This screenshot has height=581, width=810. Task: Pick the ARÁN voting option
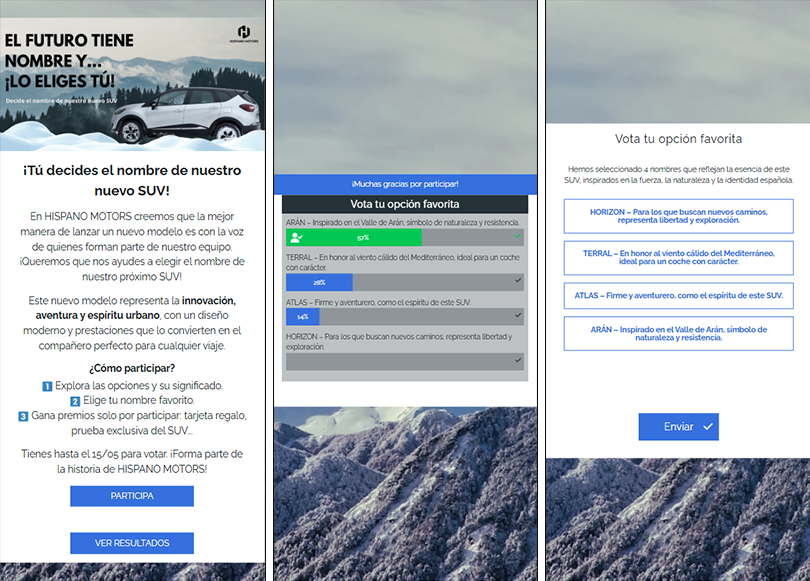(678, 334)
